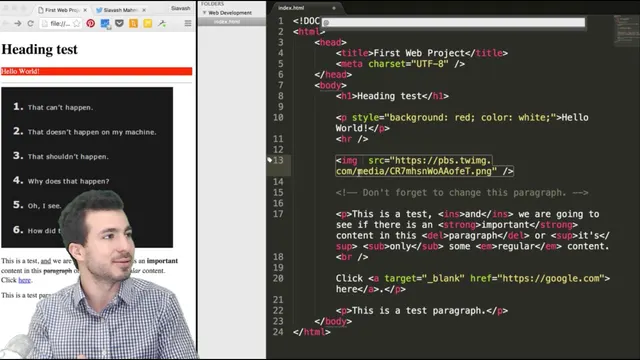Click the rendered image in the browser

87,167
